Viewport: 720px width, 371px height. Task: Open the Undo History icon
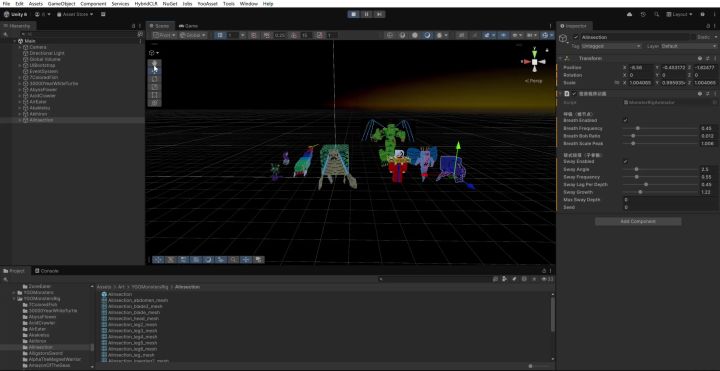click(x=643, y=14)
